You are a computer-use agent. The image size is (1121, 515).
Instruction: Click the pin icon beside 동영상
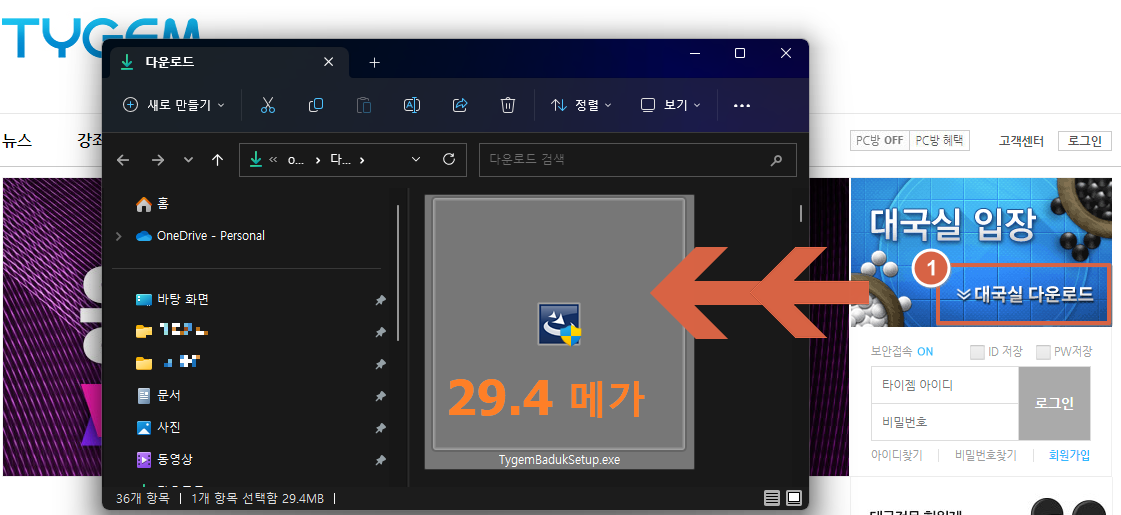(380, 460)
